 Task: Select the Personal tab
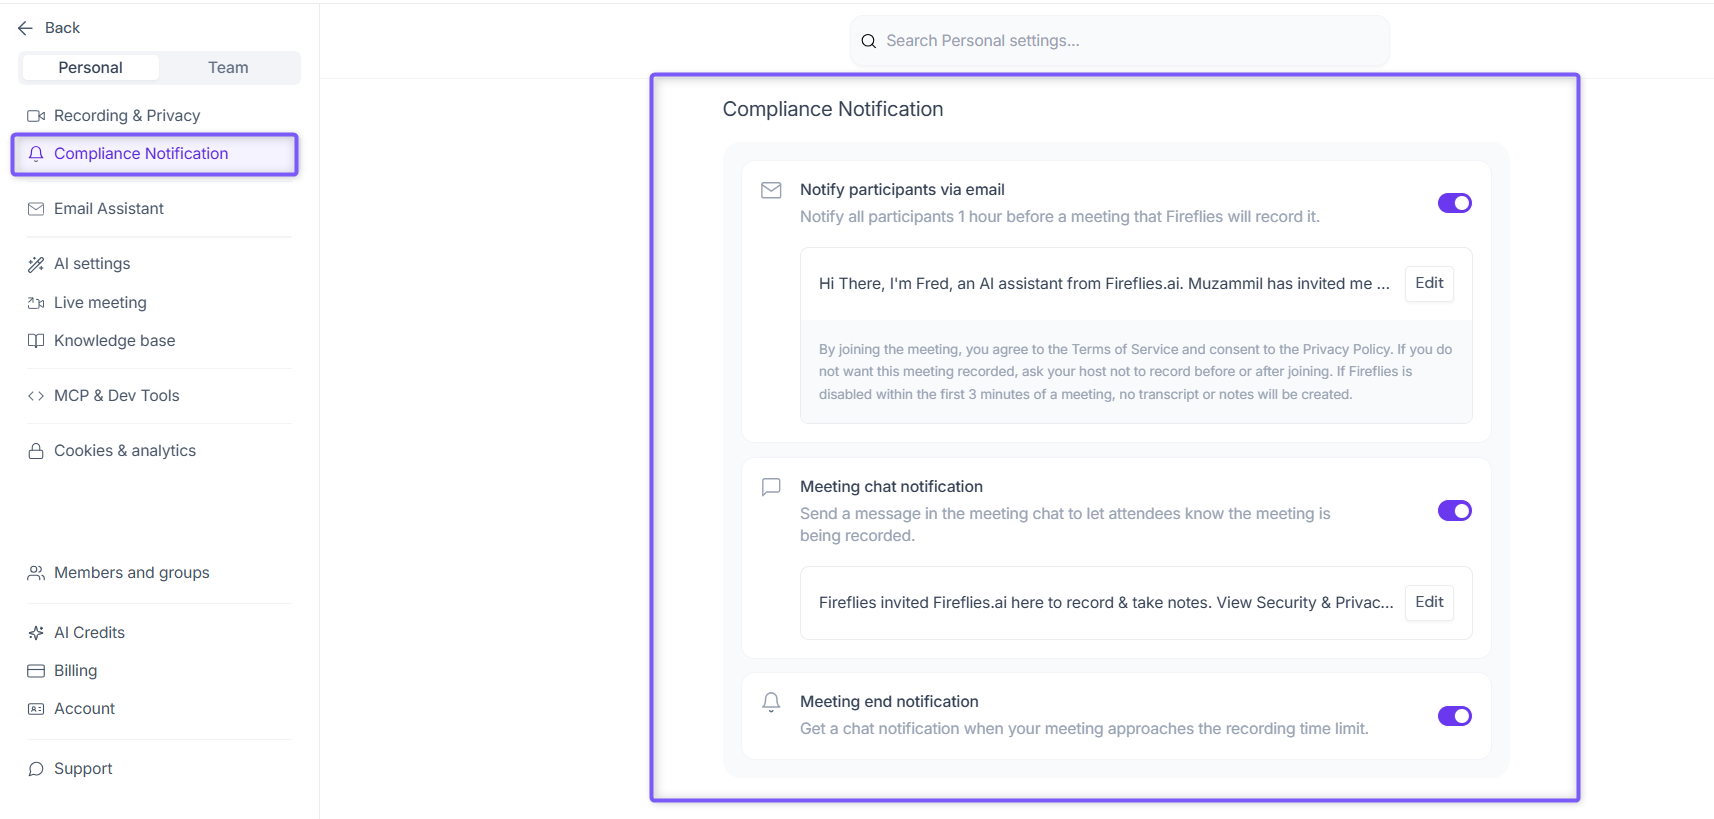click(x=90, y=68)
